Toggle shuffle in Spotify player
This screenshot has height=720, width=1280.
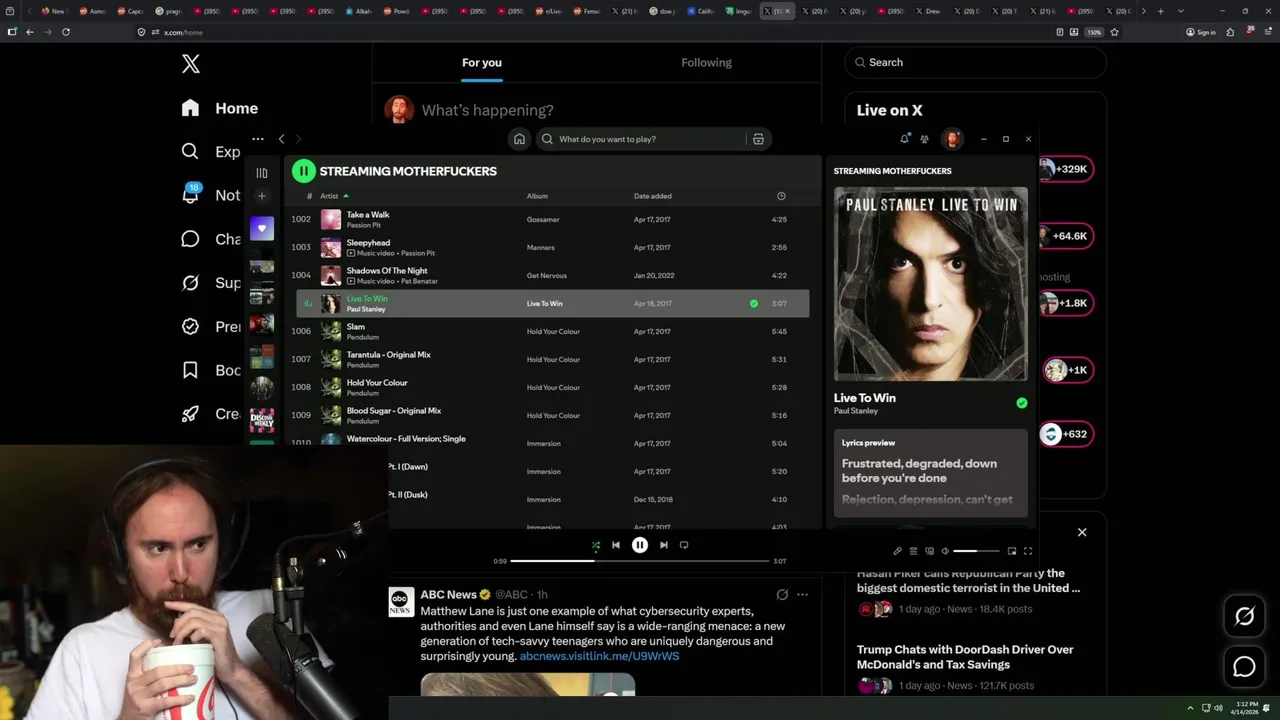tap(596, 545)
